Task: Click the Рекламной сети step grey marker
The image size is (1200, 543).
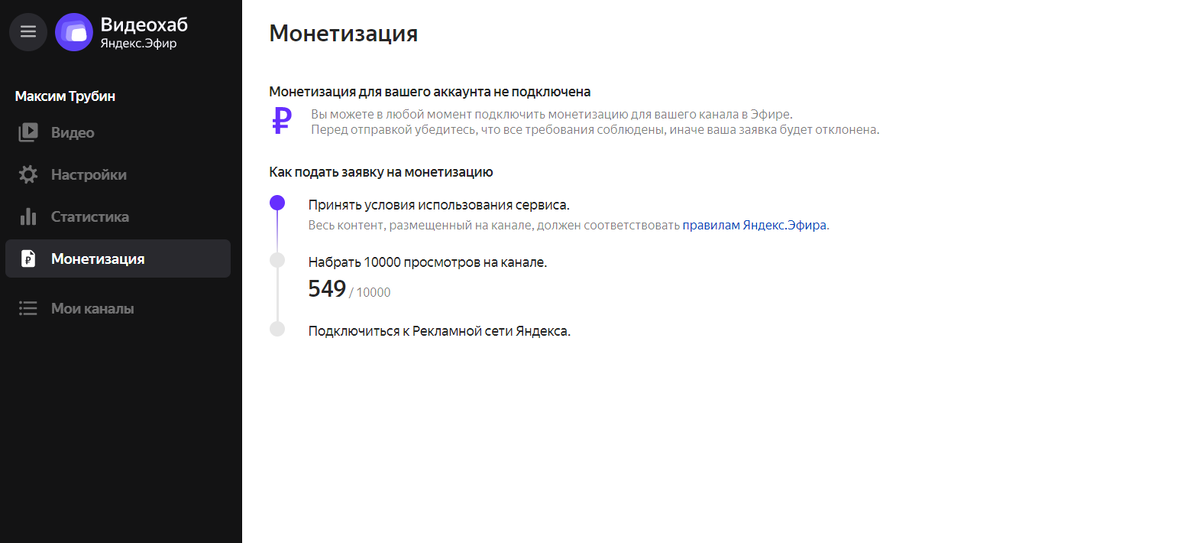Action: 277,328
